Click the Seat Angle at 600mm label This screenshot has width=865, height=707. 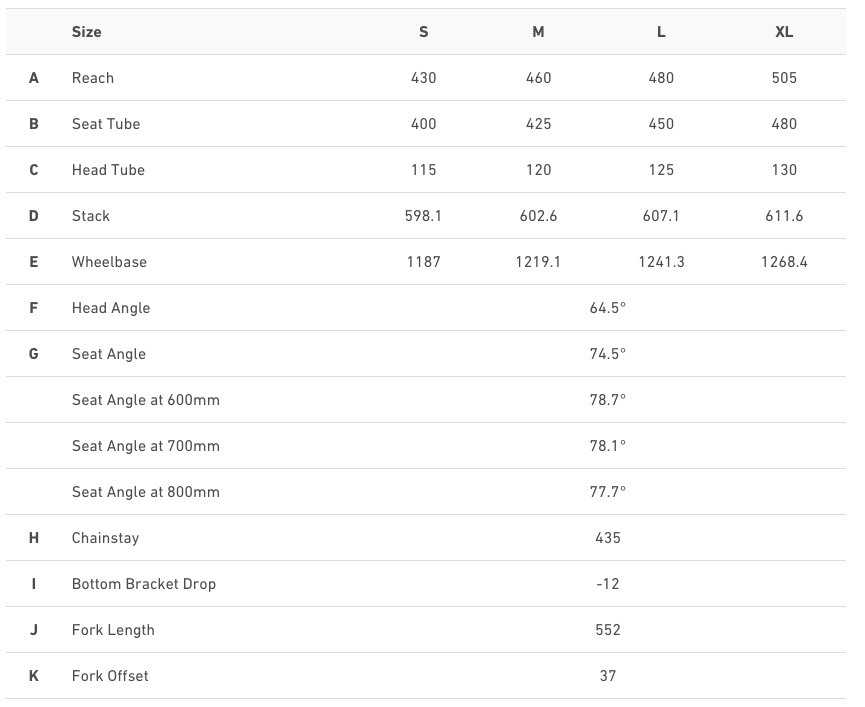146,400
